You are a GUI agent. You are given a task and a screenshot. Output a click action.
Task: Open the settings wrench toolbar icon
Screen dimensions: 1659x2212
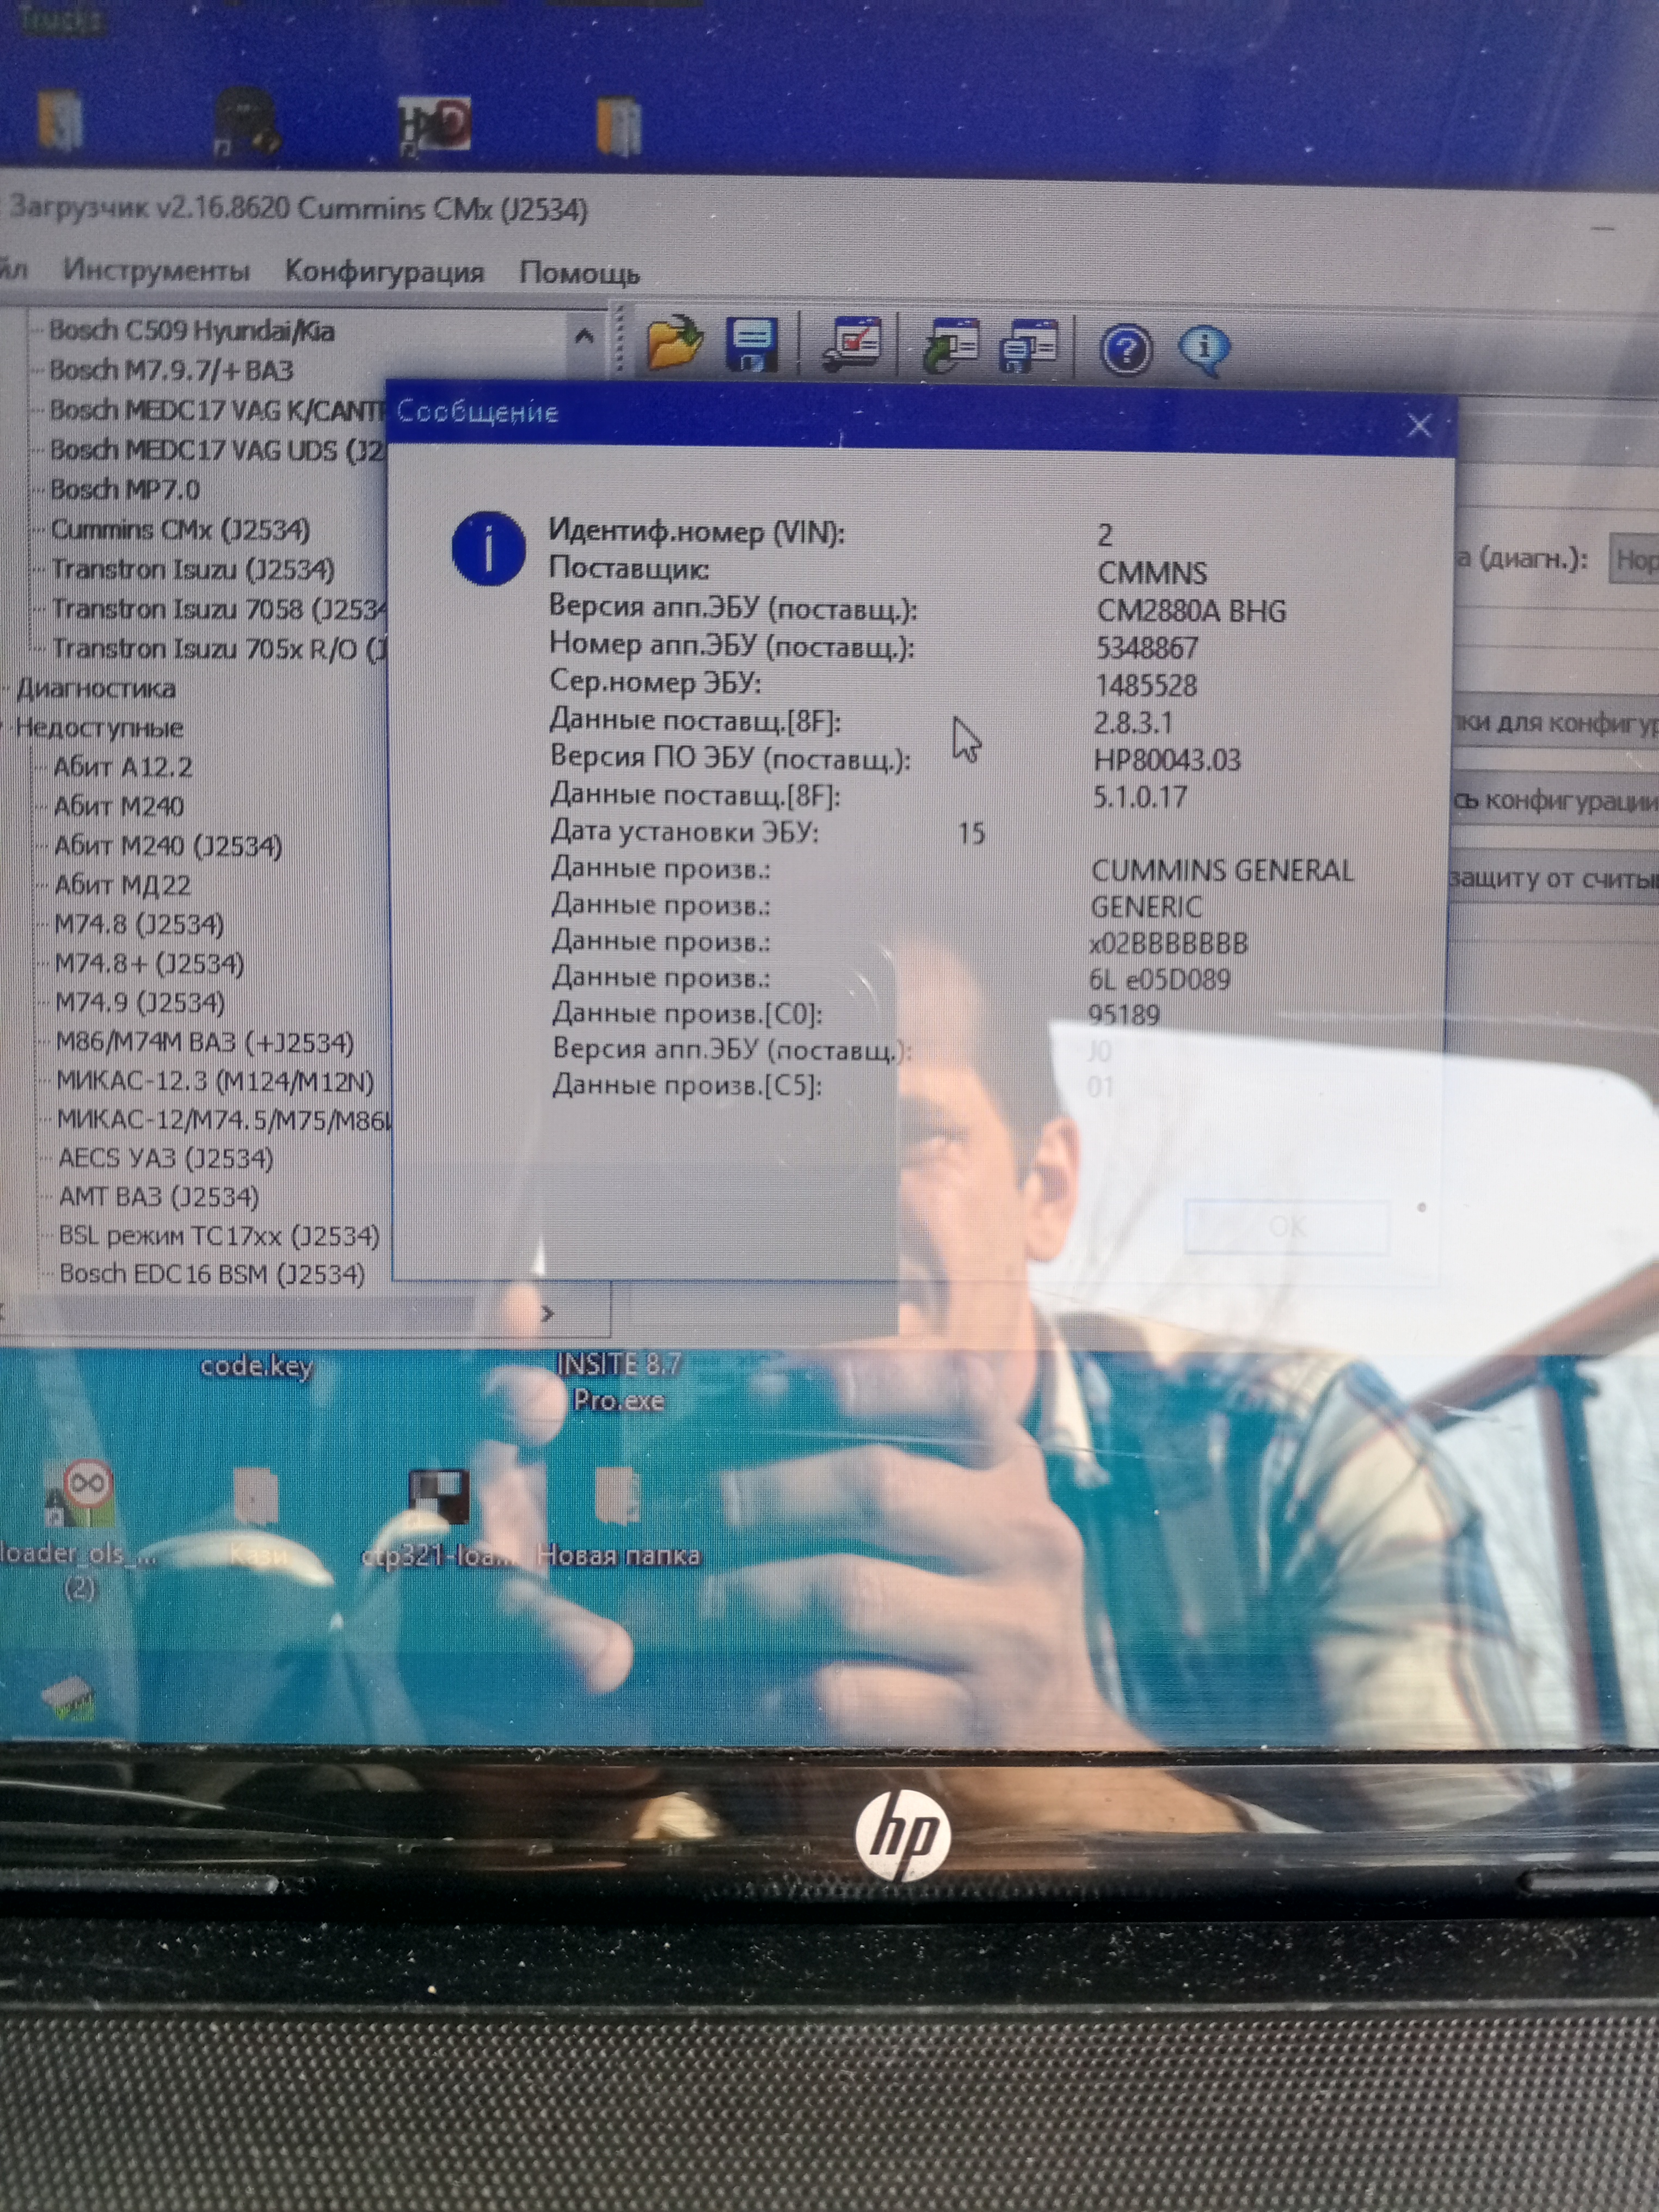(852, 346)
